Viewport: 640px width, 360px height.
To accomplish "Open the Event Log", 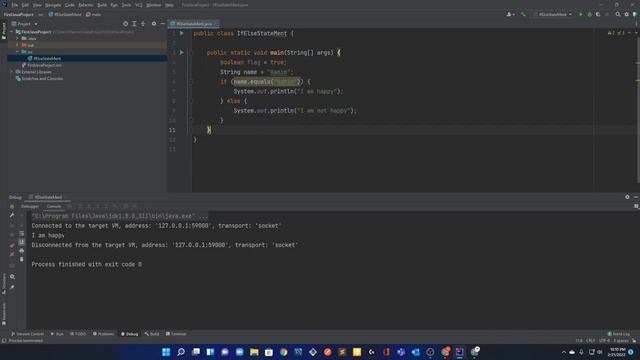I will (619, 334).
